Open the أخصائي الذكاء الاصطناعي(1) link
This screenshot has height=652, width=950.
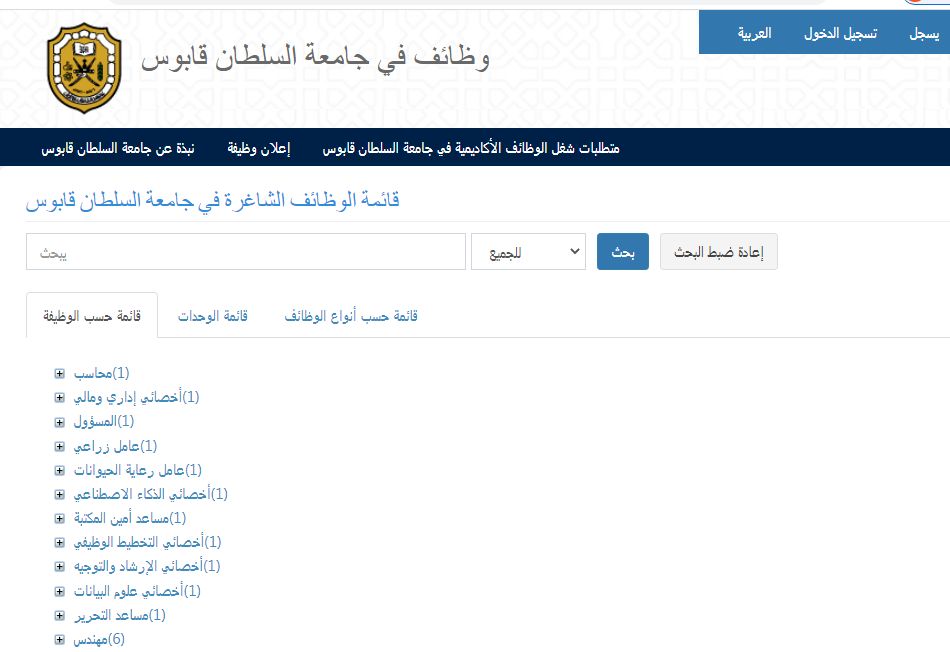(151, 494)
